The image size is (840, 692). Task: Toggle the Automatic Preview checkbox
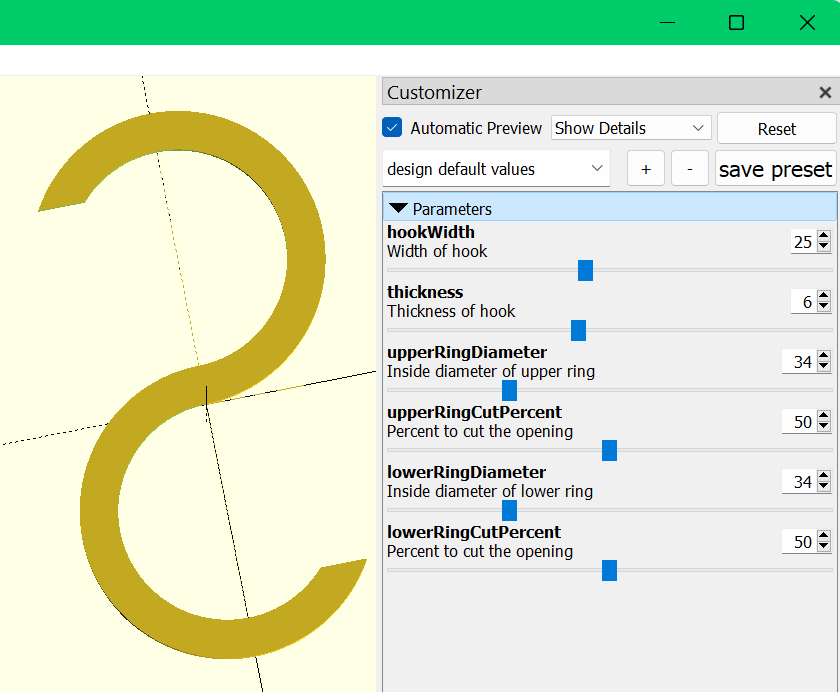point(392,128)
